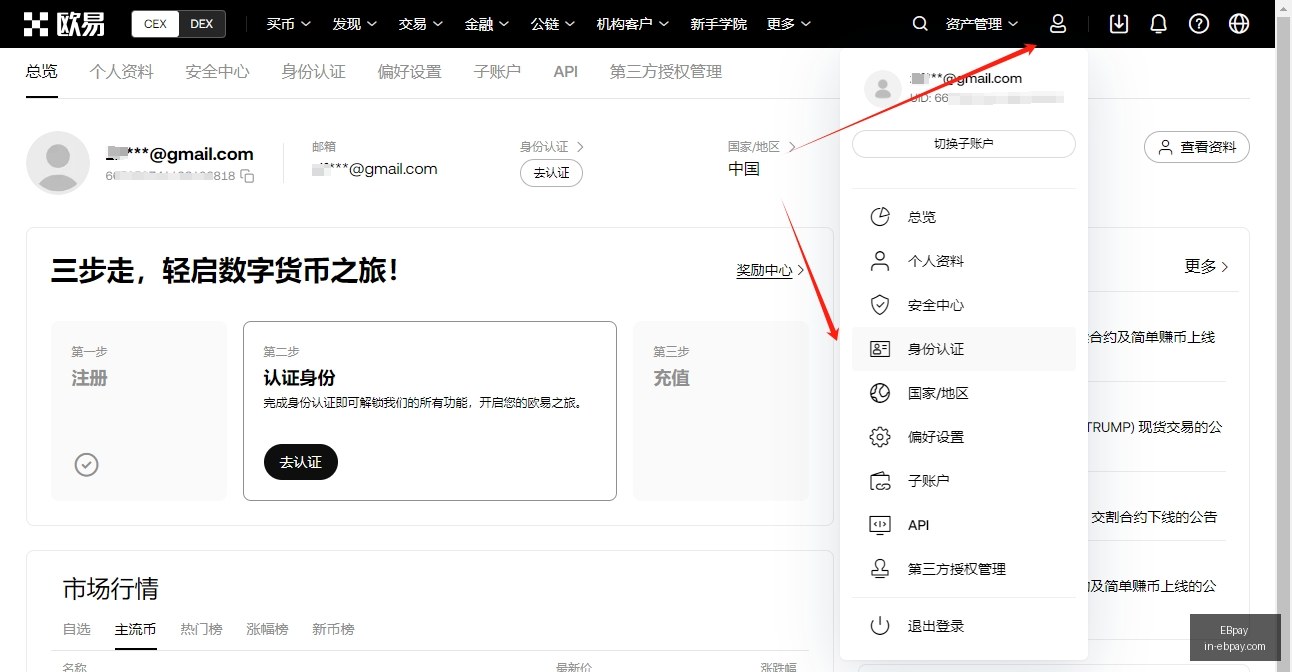The height and width of the screenshot is (672, 1292).
Task: Expand the 买币 dropdown menu
Action: pos(289,24)
